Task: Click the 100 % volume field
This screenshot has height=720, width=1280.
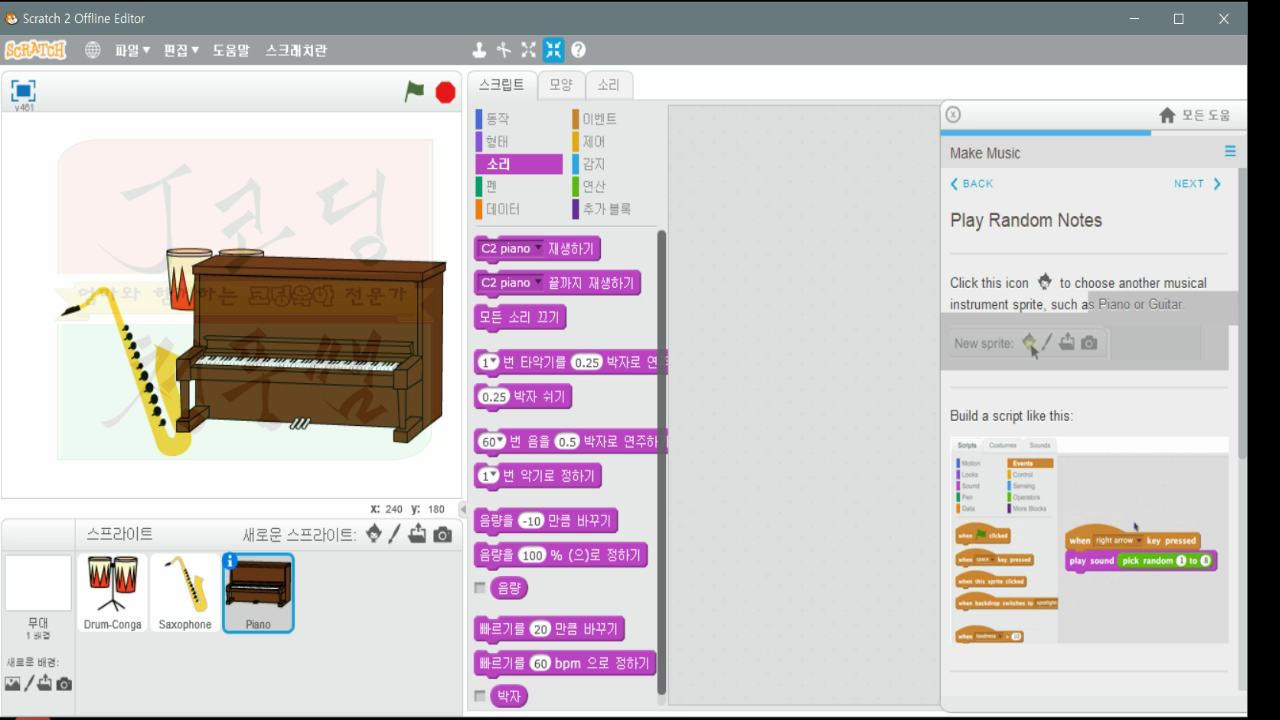Action: coord(532,555)
